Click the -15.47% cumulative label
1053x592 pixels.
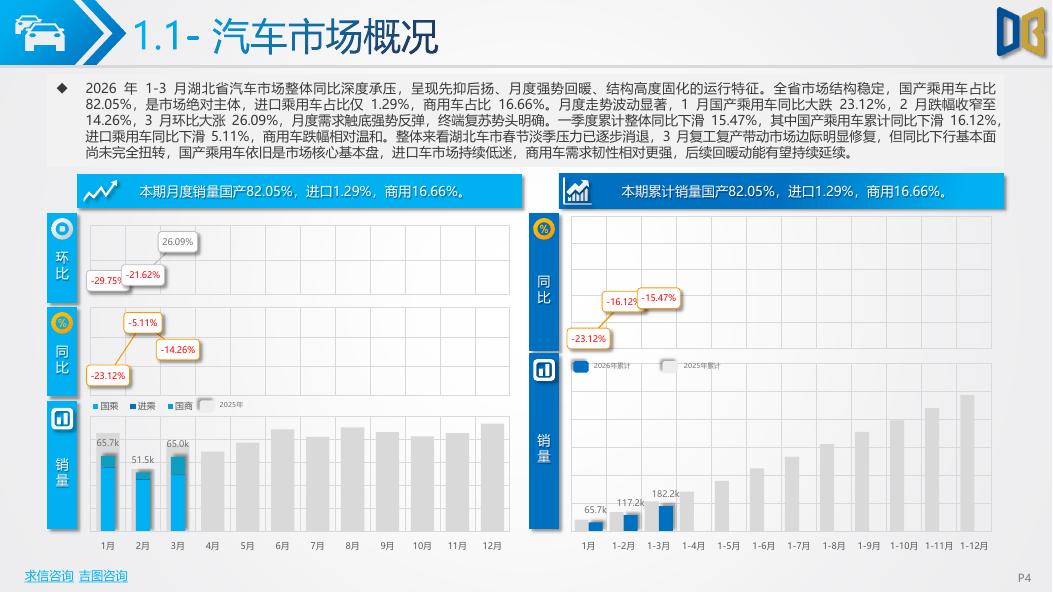point(659,297)
